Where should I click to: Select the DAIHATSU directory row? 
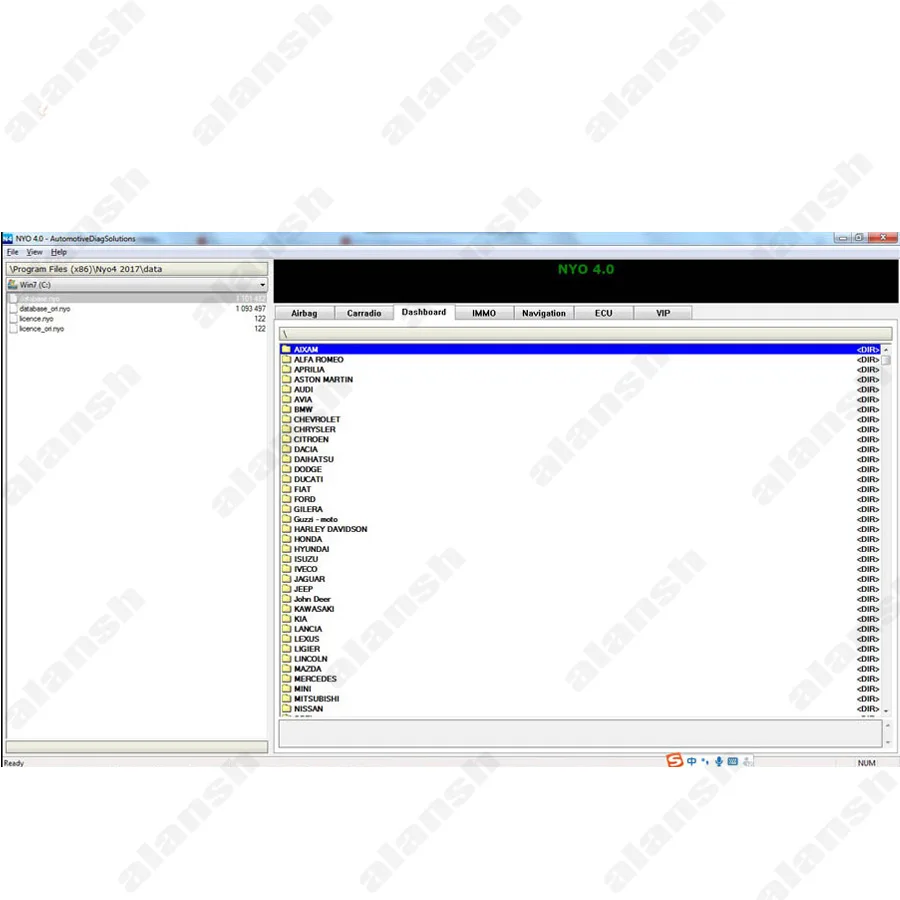tap(580, 459)
